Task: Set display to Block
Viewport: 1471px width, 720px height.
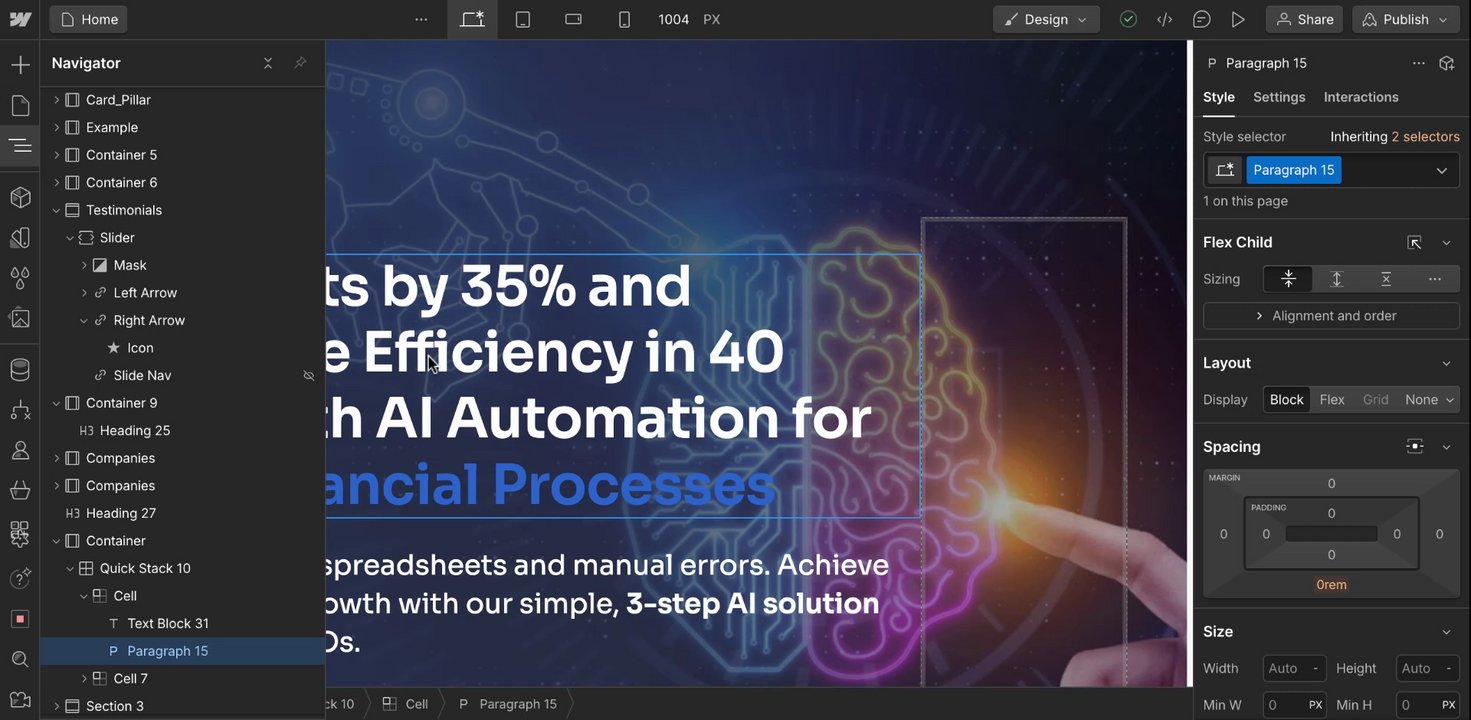Action: pos(1286,399)
